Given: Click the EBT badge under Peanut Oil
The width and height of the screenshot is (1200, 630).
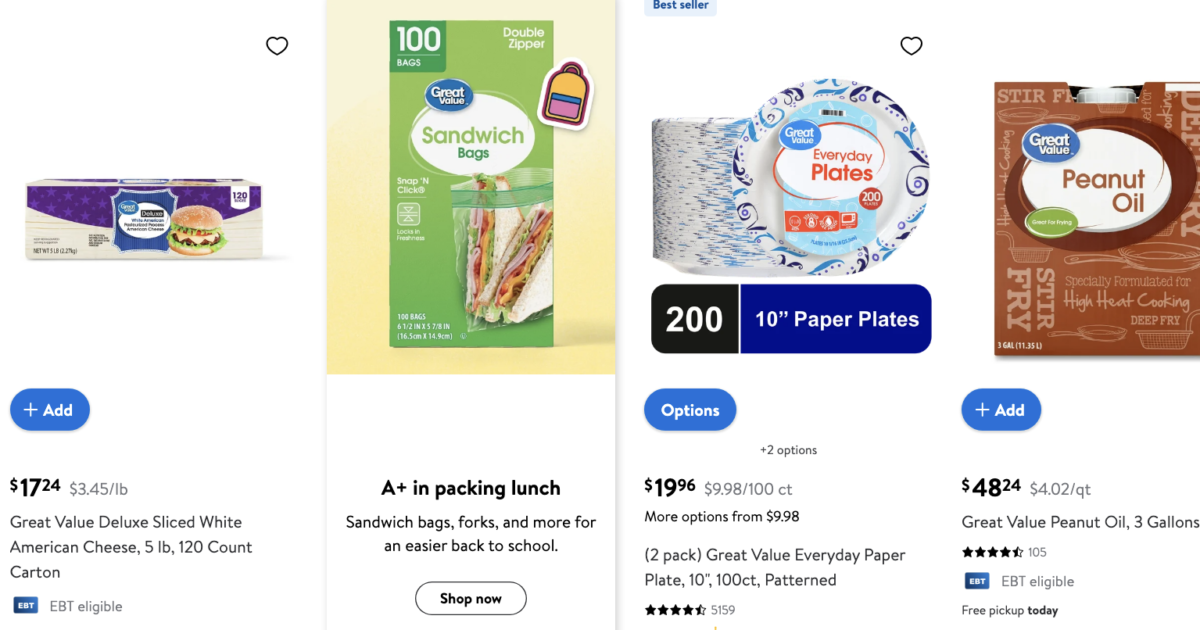Looking at the screenshot, I should [x=977, y=581].
